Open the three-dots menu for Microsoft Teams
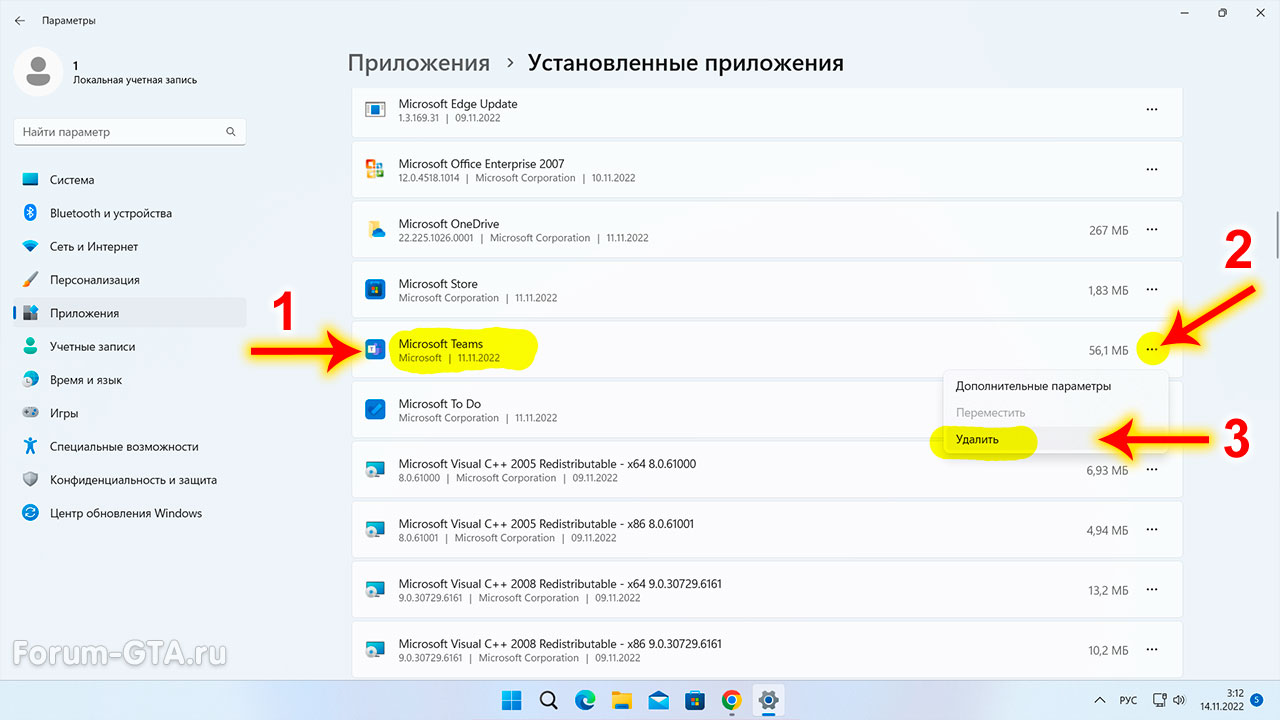The width and height of the screenshot is (1280, 720). [1152, 350]
